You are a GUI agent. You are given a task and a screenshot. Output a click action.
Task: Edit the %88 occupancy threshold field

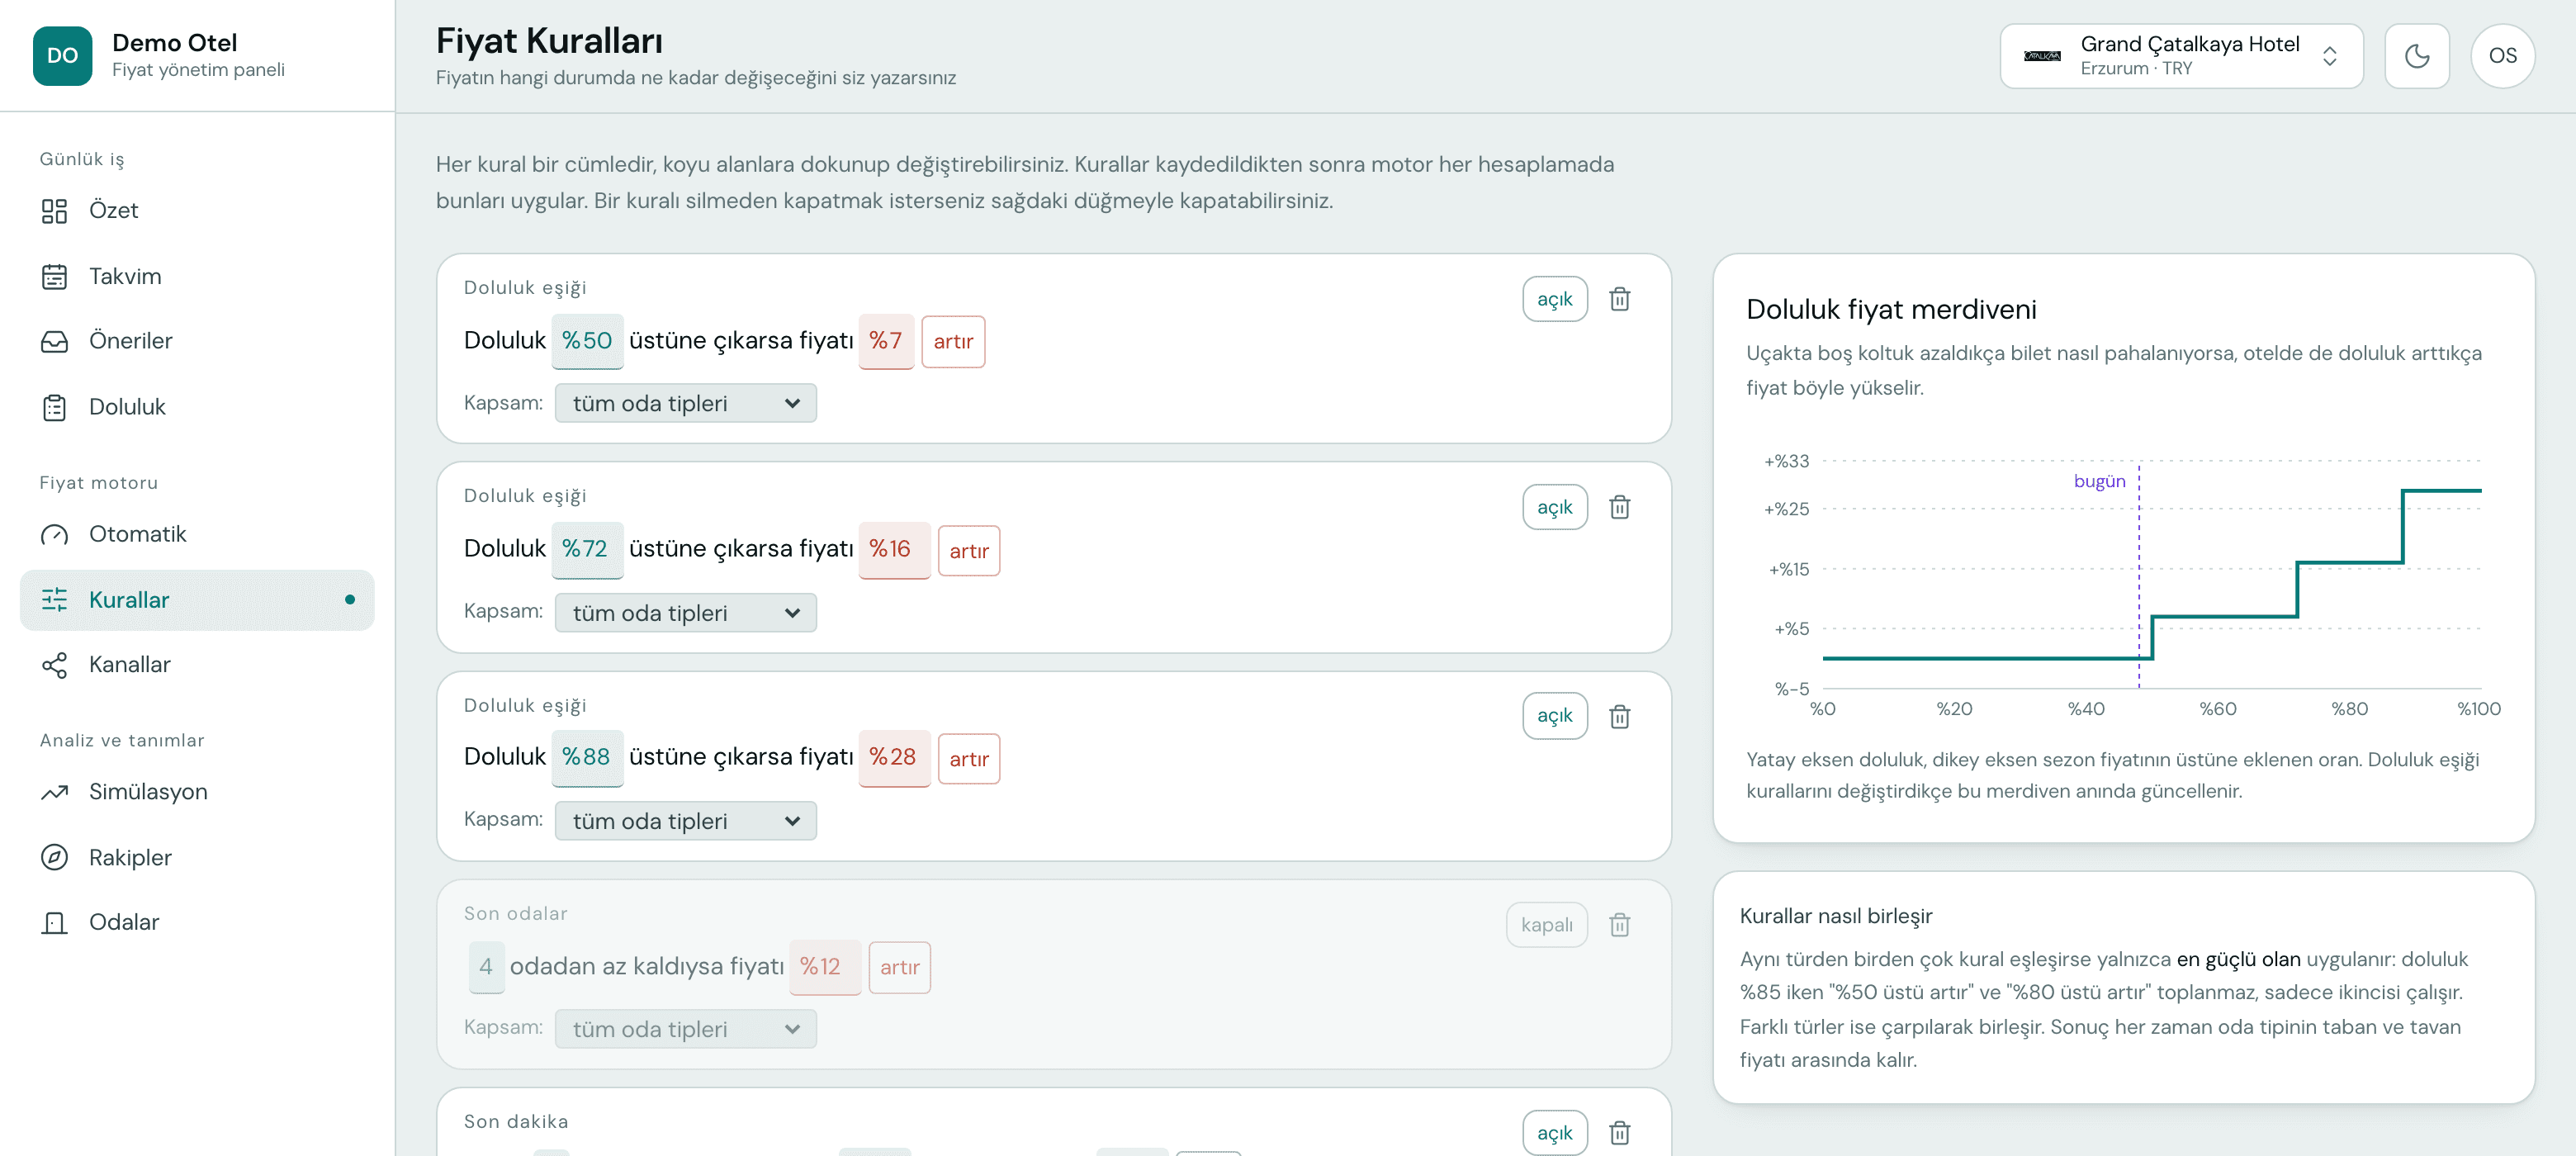[587, 757]
